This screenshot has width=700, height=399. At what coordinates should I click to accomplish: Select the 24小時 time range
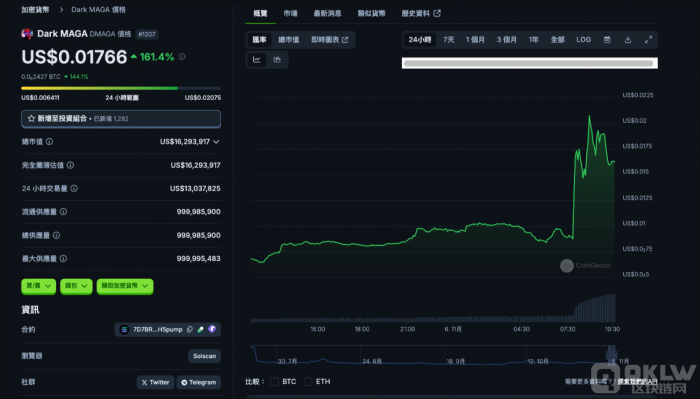point(420,40)
